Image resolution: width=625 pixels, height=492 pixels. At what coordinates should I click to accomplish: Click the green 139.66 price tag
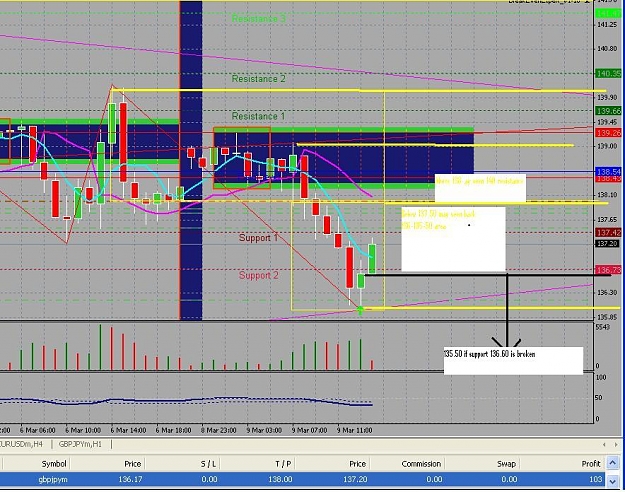click(608, 111)
